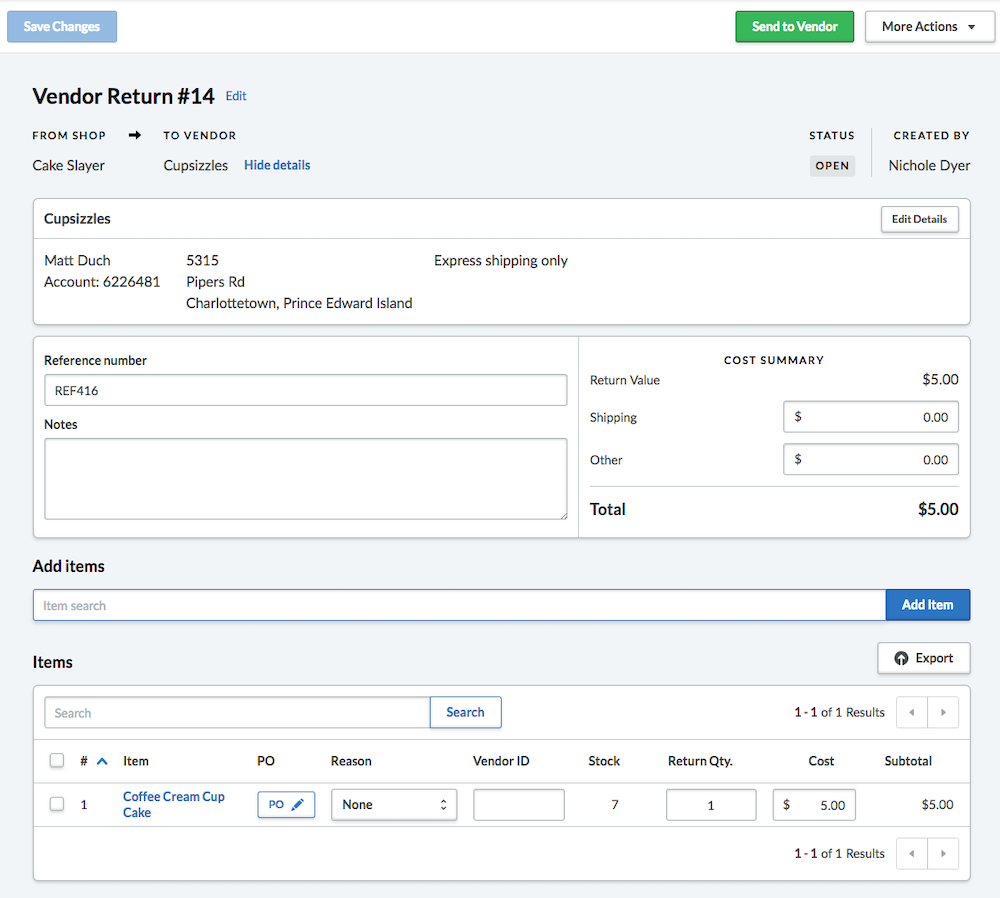The width and height of the screenshot is (1000, 898).
Task: Click the Subtotal column header
Action: coord(908,761)
